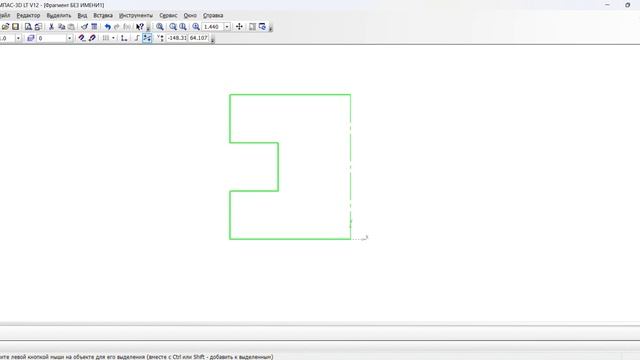The width and height of the screenshot is (640, 360).
Task: Click the layer number field showing 0
Action: (x=52, y=38)
